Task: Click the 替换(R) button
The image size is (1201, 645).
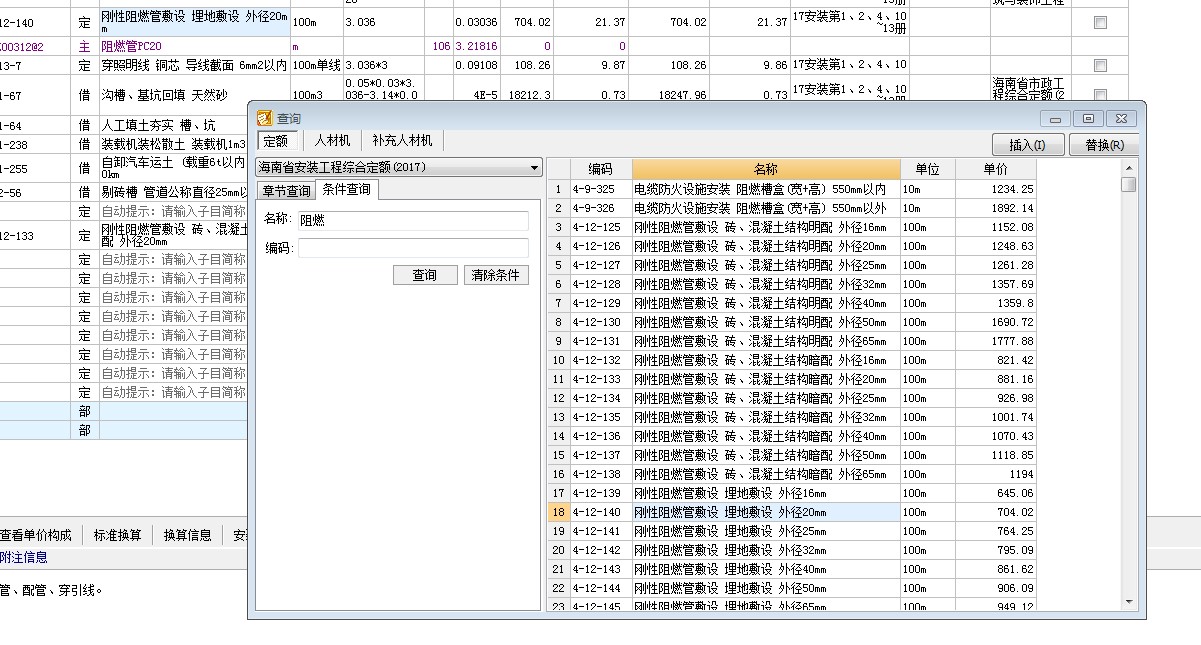Action: tap(1103, 145)
